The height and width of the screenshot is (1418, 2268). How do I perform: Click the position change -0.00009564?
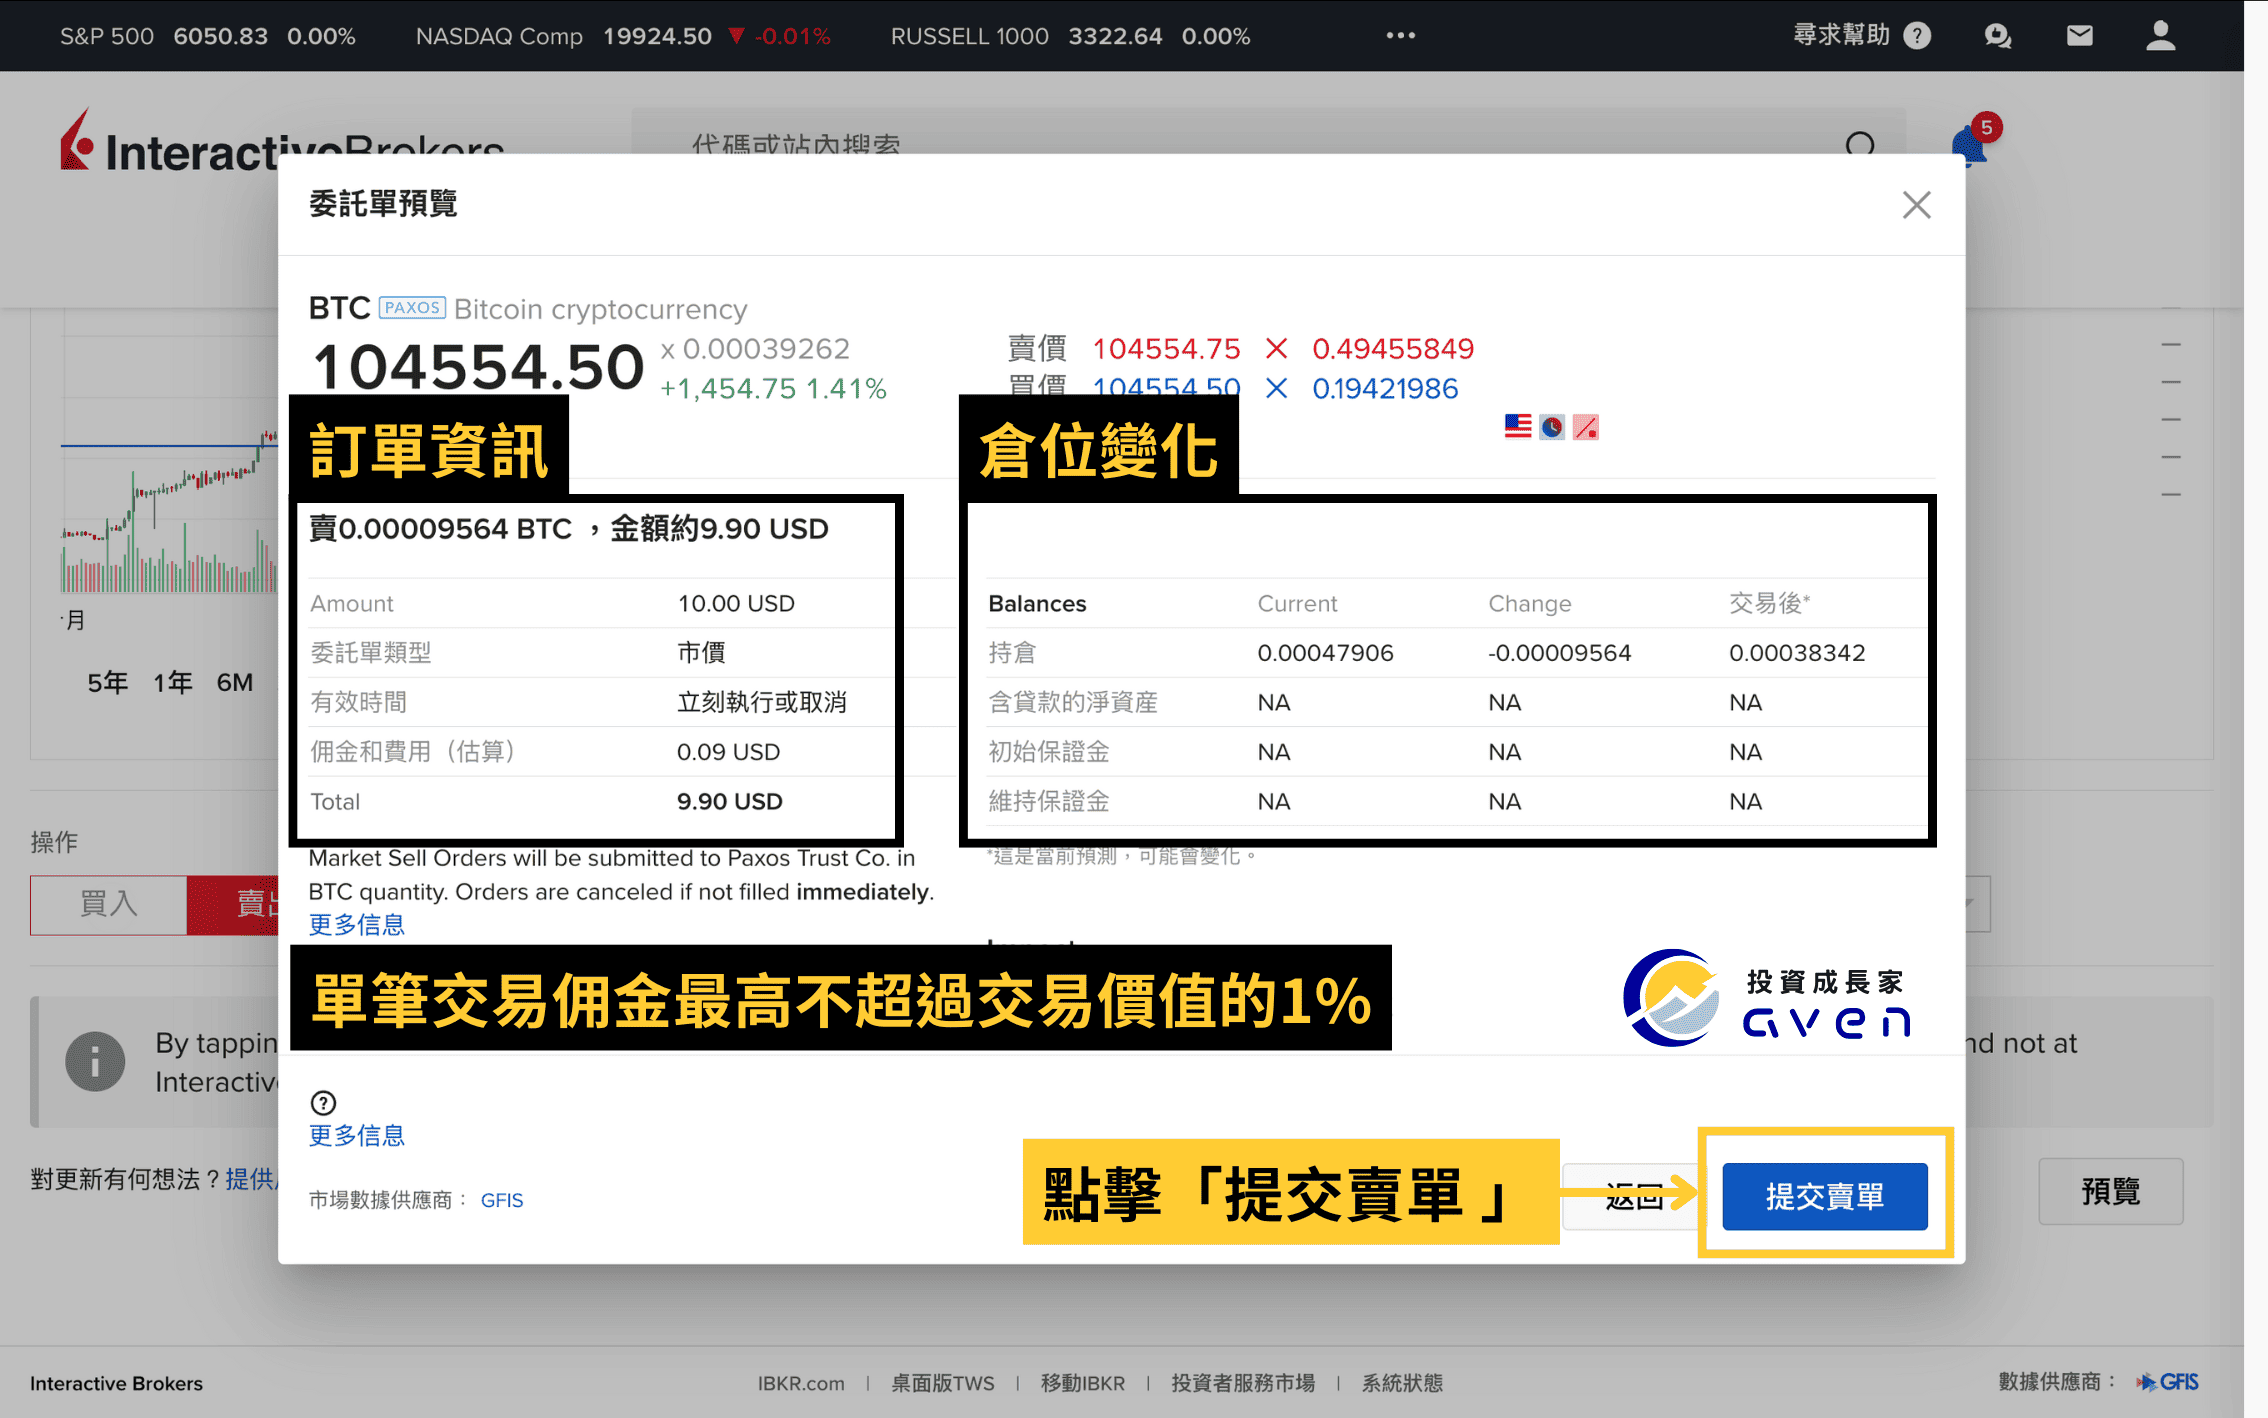[1559, 653]
